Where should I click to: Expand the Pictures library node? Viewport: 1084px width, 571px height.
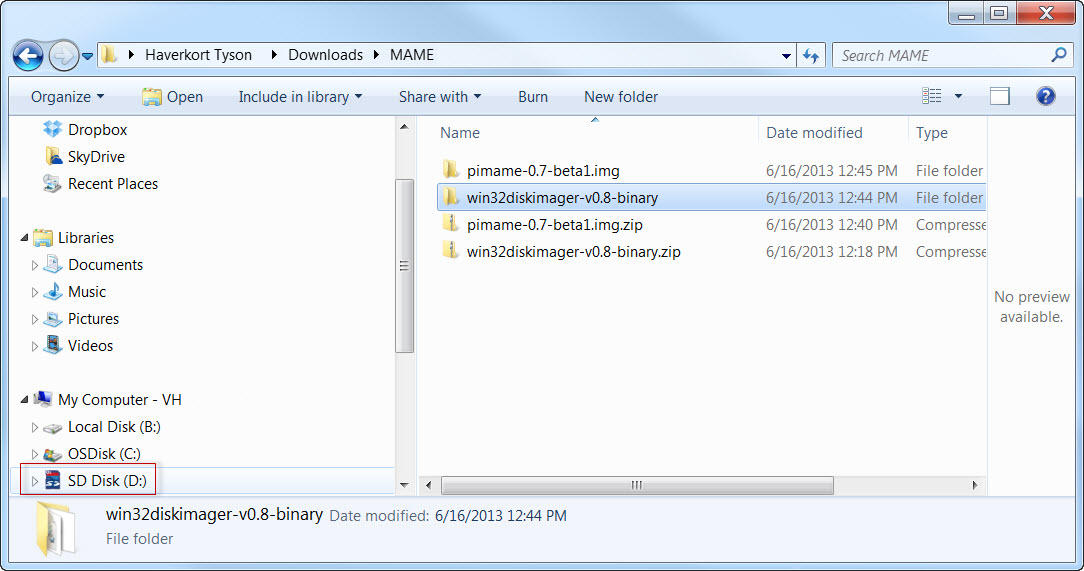coord(35,319)
